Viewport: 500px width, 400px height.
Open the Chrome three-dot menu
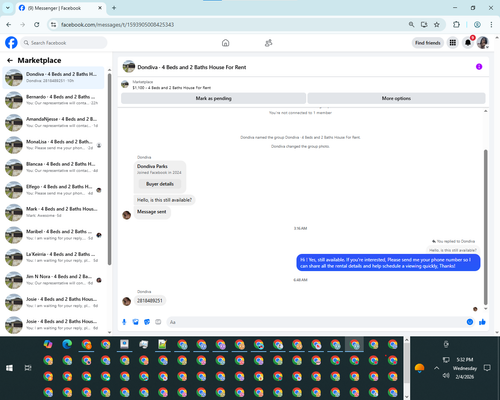pos(491,25)
